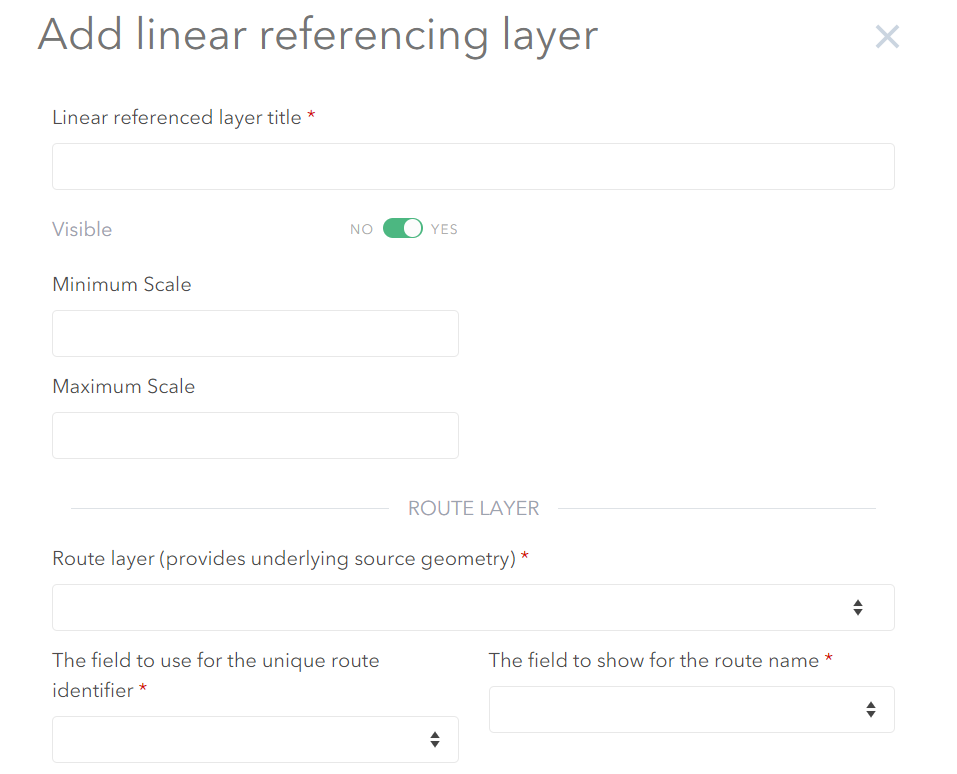Viewport: 957px width, 774px height.
Task: Click the arrows icon beside the route identifier selector
Action: pos(435,739)
